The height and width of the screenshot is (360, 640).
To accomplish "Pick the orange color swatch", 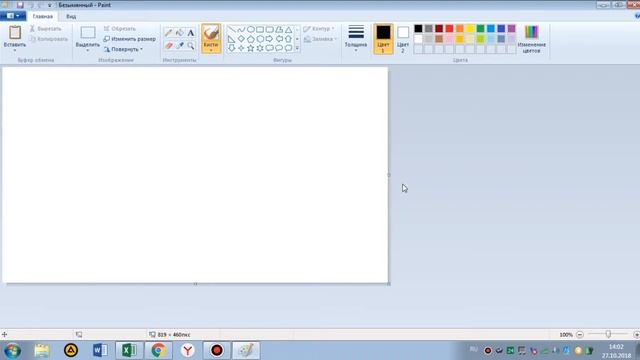I will (460, 28).
